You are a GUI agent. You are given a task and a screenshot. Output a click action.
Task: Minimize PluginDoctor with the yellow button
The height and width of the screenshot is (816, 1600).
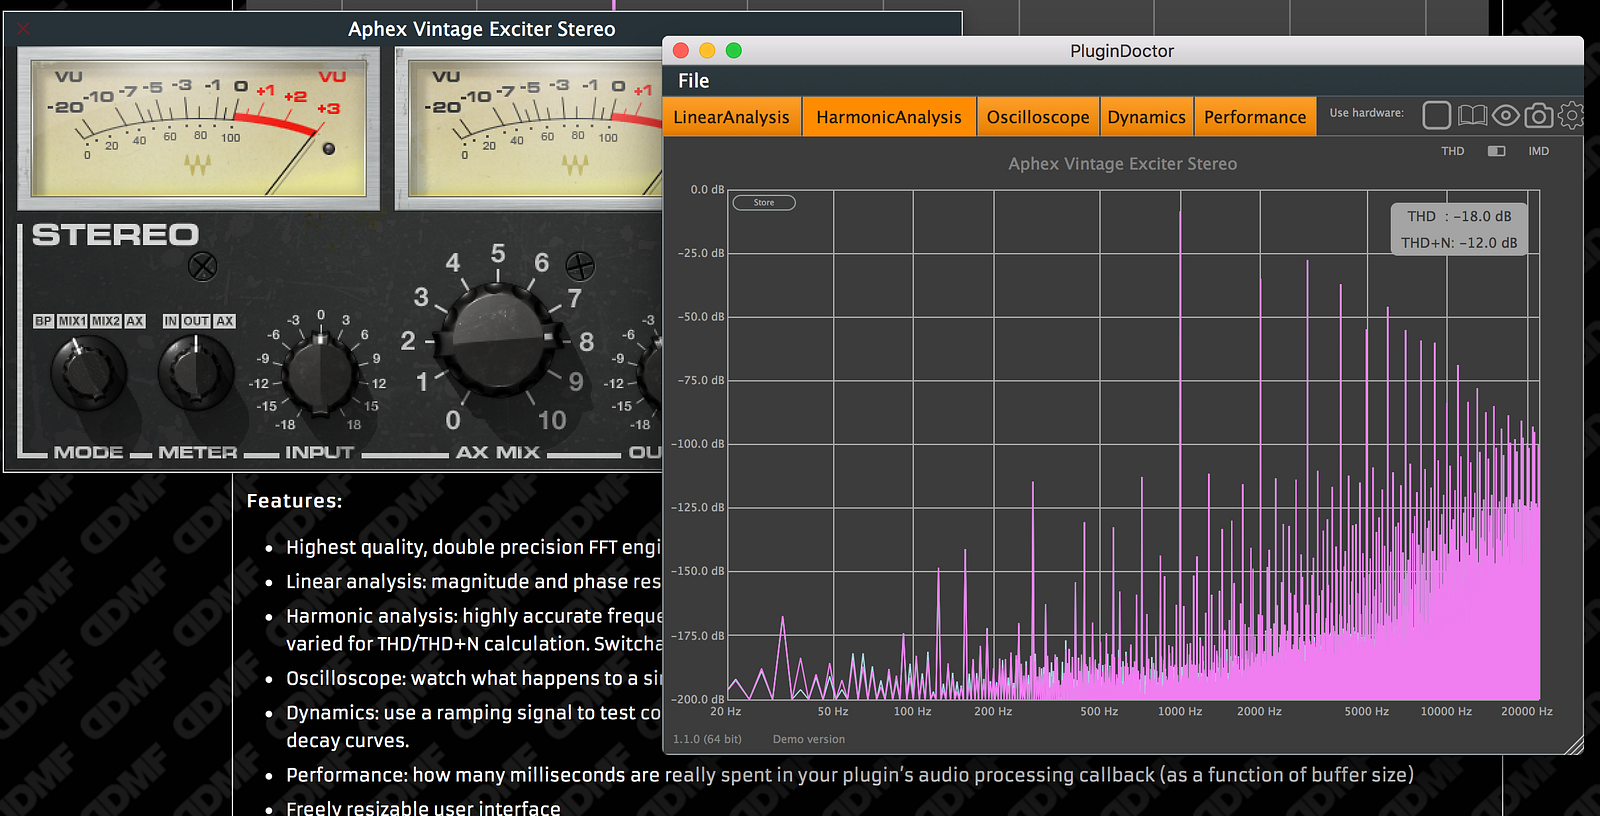pyautogui.click(x=707, y=50)
